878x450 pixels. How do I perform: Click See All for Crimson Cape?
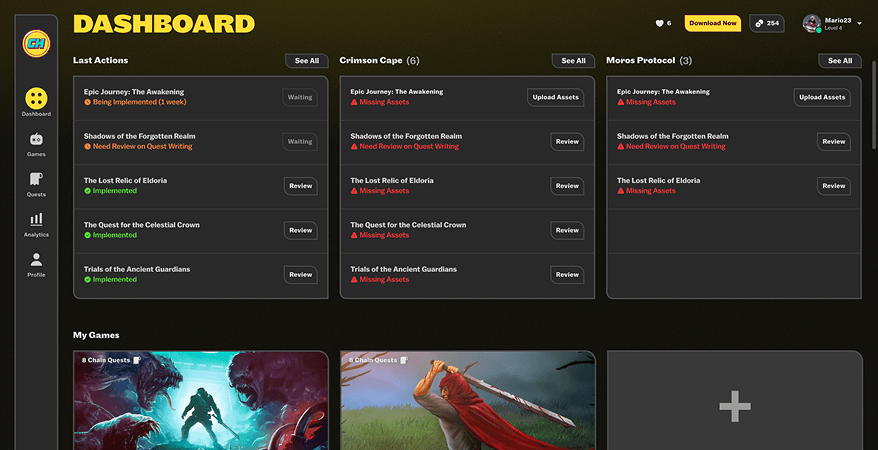click(573, 61)
